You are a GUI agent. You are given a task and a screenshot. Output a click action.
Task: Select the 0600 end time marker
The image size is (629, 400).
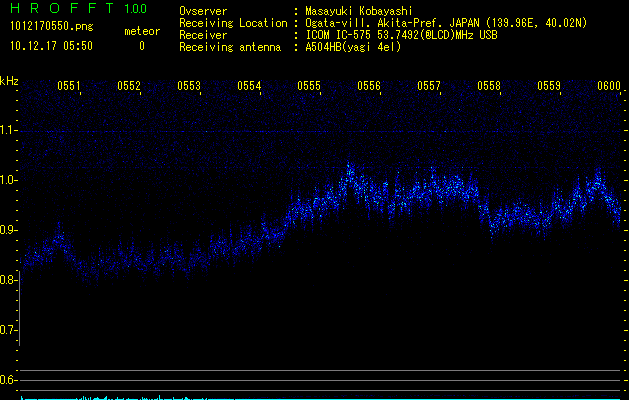pyautogui.click(x=609, y=87)
